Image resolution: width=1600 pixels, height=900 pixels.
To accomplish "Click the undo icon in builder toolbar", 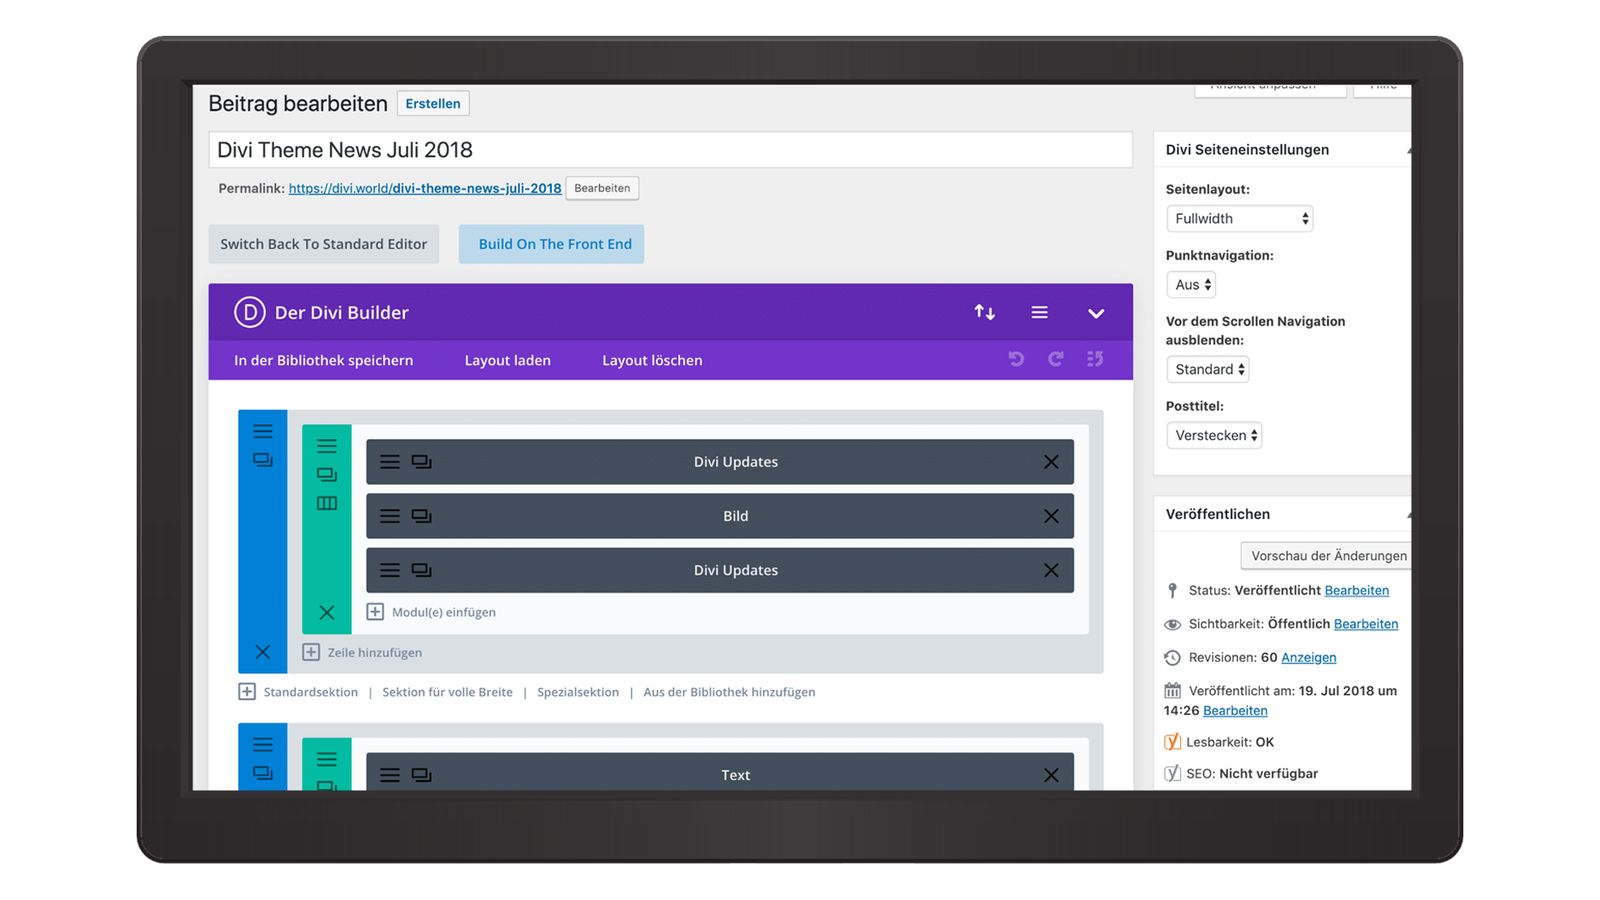I will (1016, 359).
